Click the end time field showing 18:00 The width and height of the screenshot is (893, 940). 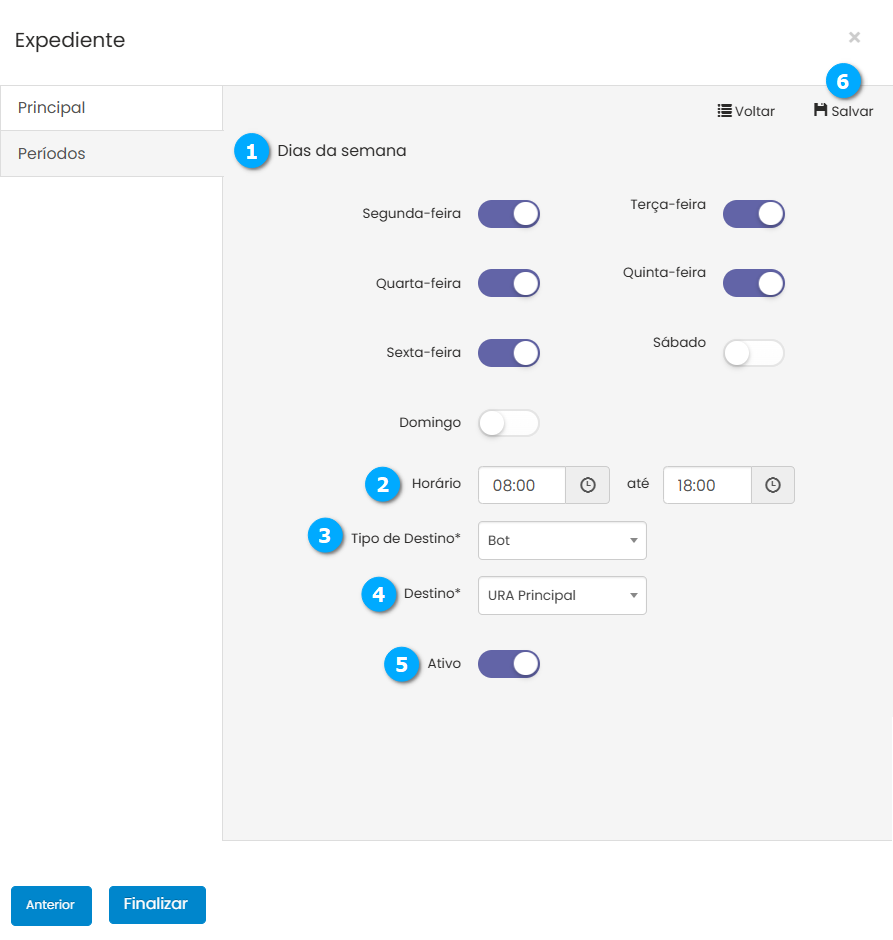707,485
